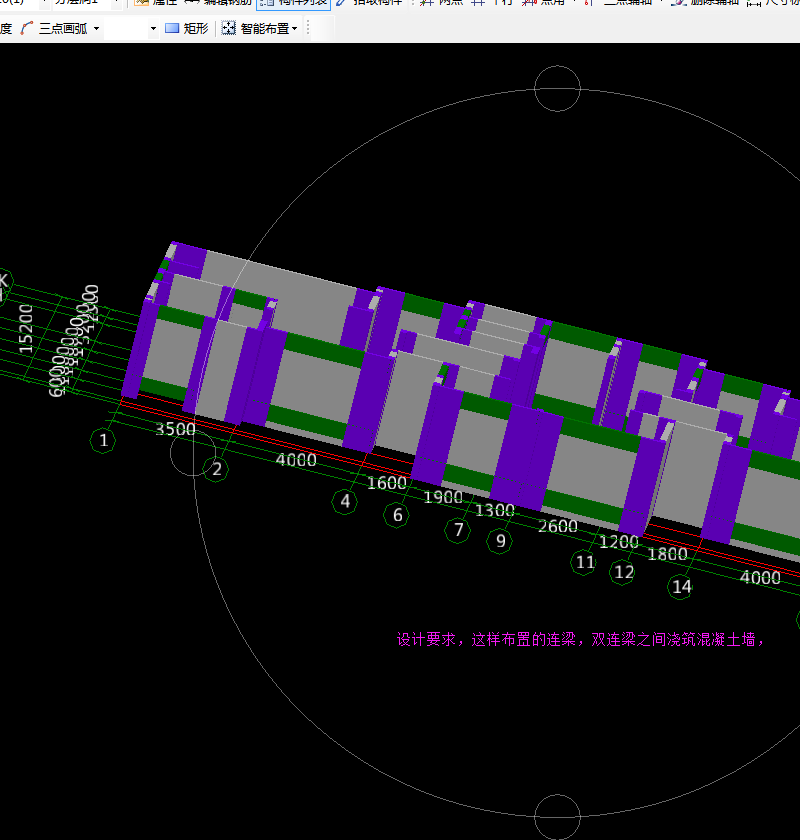The height and width of the screenshot is (840, 800).
Task: Open the dropdown arrow beside 三点画弧
Action: tap(96, 28)
